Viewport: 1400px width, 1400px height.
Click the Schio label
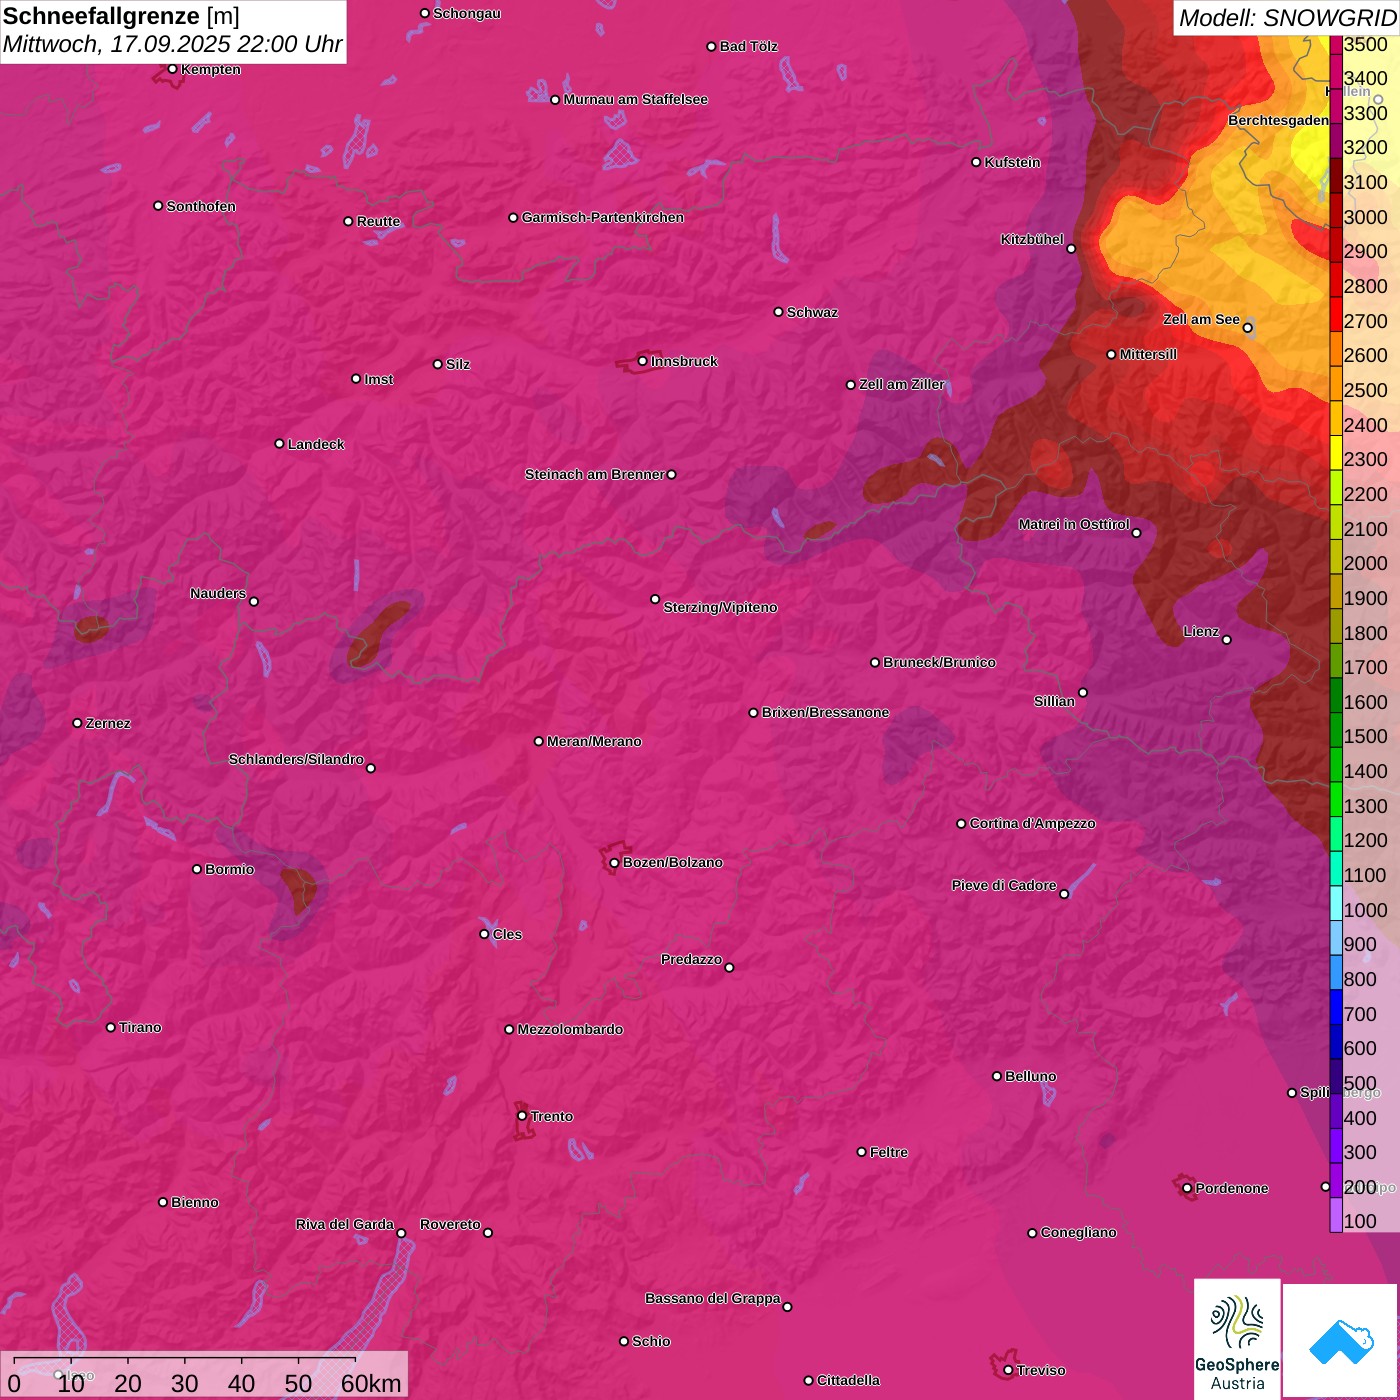pyautogui.click(x=651, y=1341)
